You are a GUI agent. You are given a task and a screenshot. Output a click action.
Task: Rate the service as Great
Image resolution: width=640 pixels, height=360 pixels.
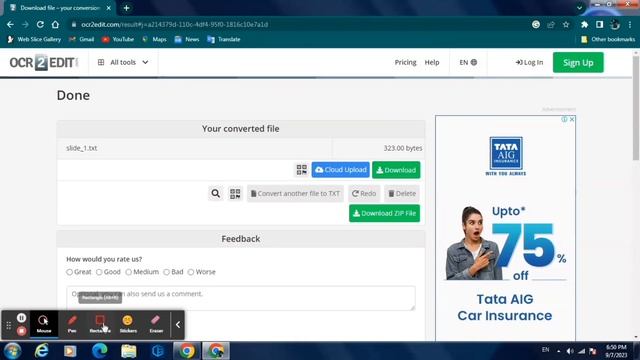(x=69, y=272)
